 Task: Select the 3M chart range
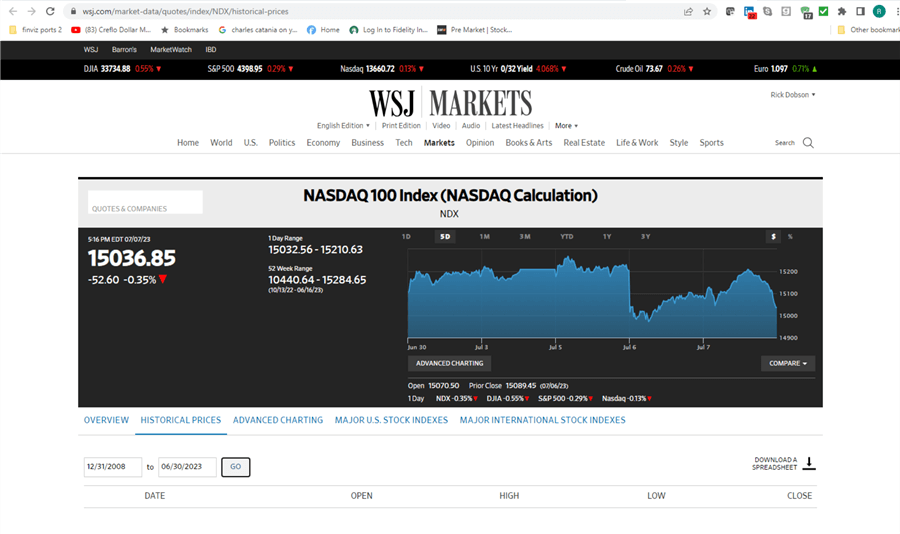pyautogui.click(x=525, y=237)
